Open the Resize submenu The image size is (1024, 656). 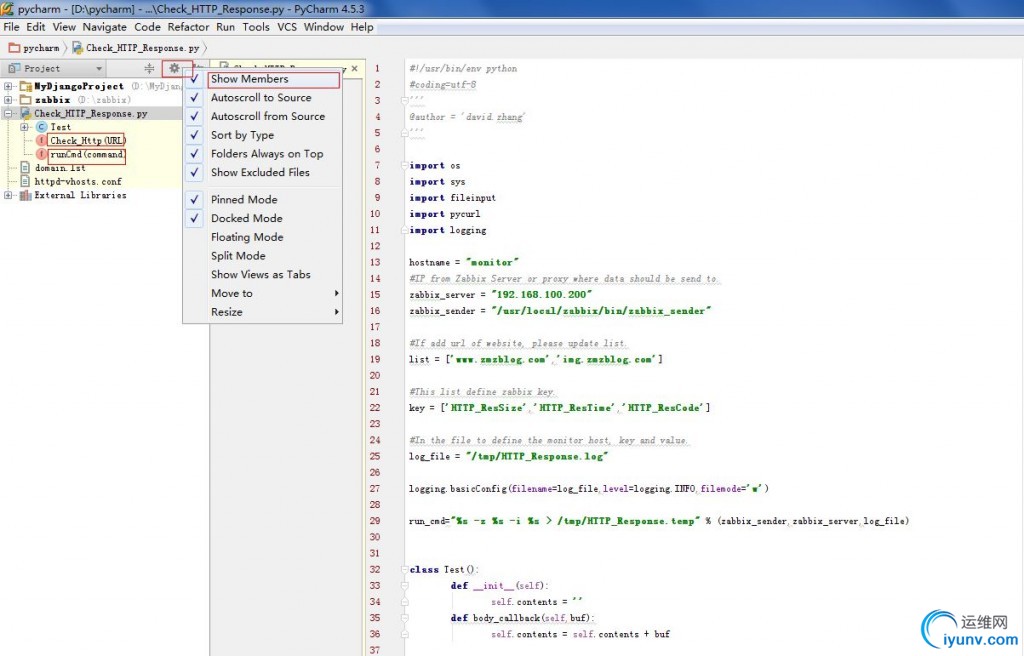tap(262, 312)
